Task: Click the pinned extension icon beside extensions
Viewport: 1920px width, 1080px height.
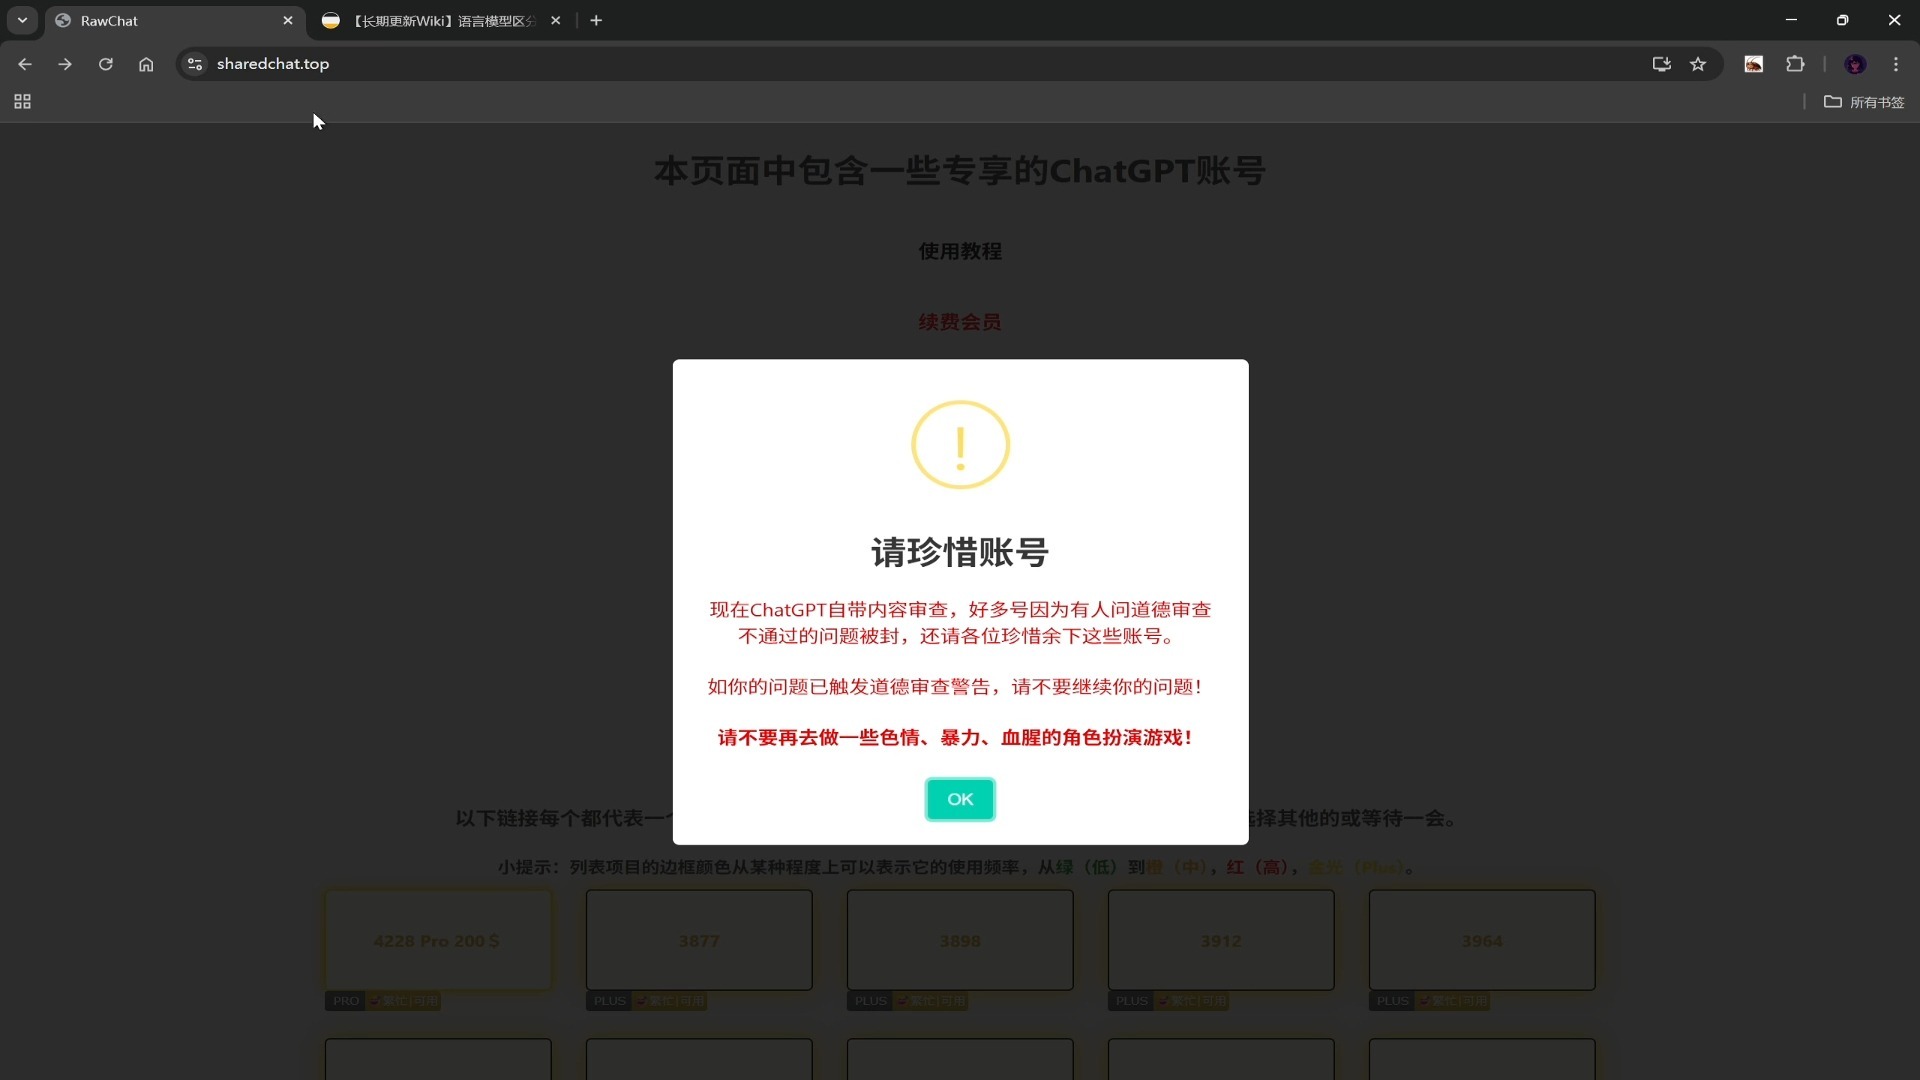Action: [x=1754, y=64]
